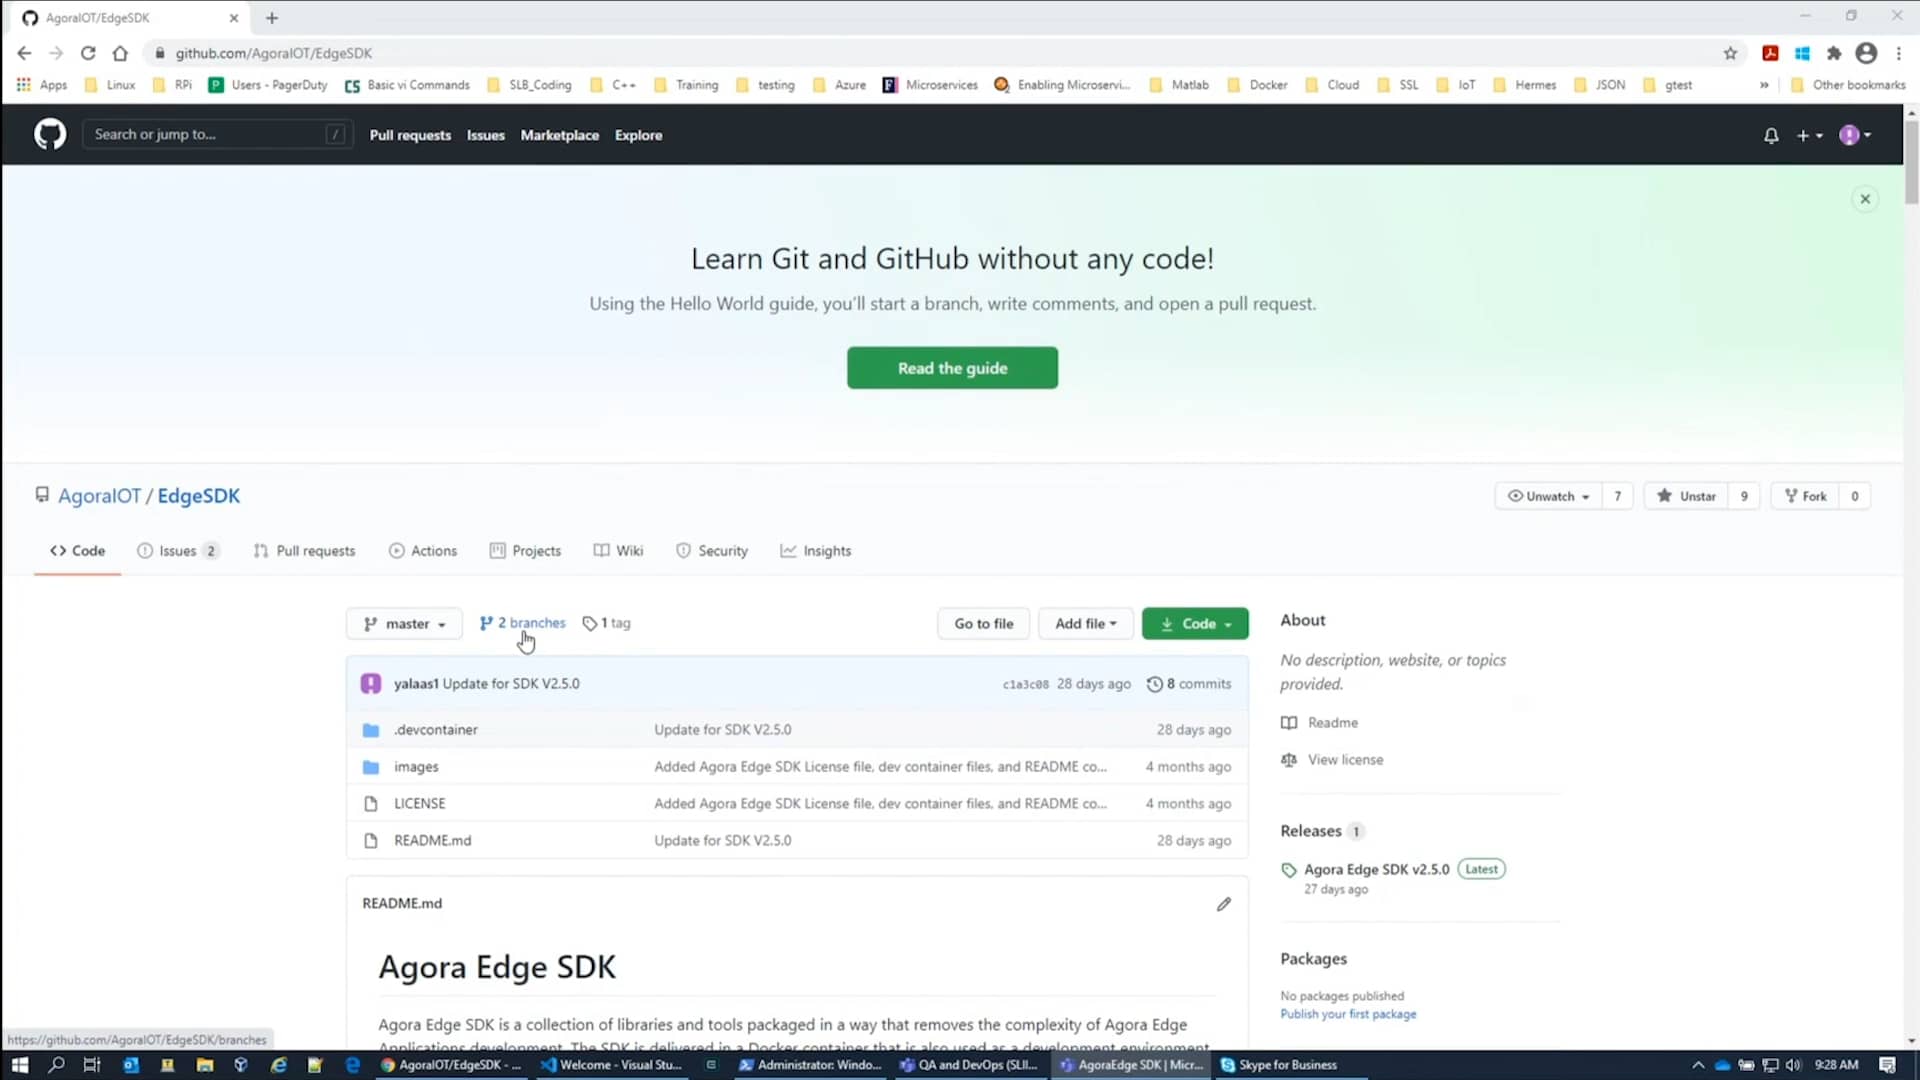Edit README.md using the pencil icon
This screenshot has width=1920, height=1080.
pyautogui.click(x=1223, y=903)
